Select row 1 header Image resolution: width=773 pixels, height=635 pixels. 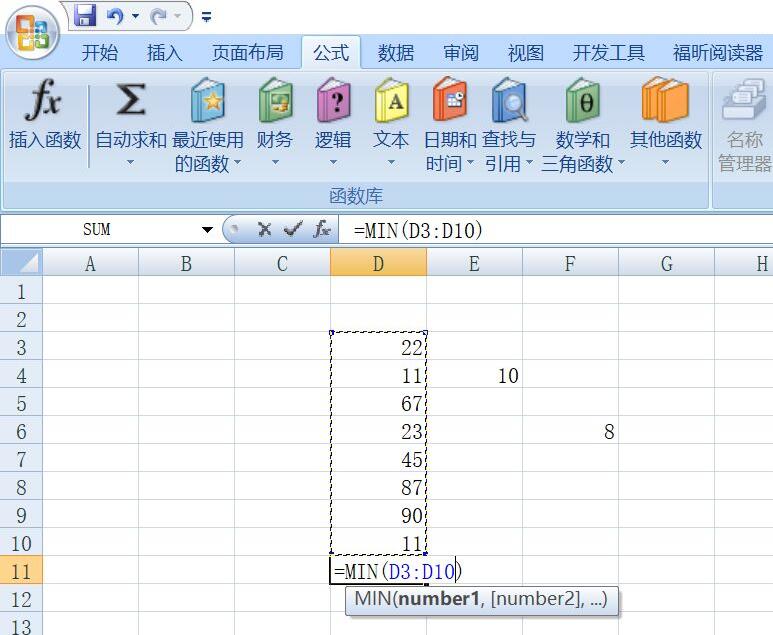21,291
